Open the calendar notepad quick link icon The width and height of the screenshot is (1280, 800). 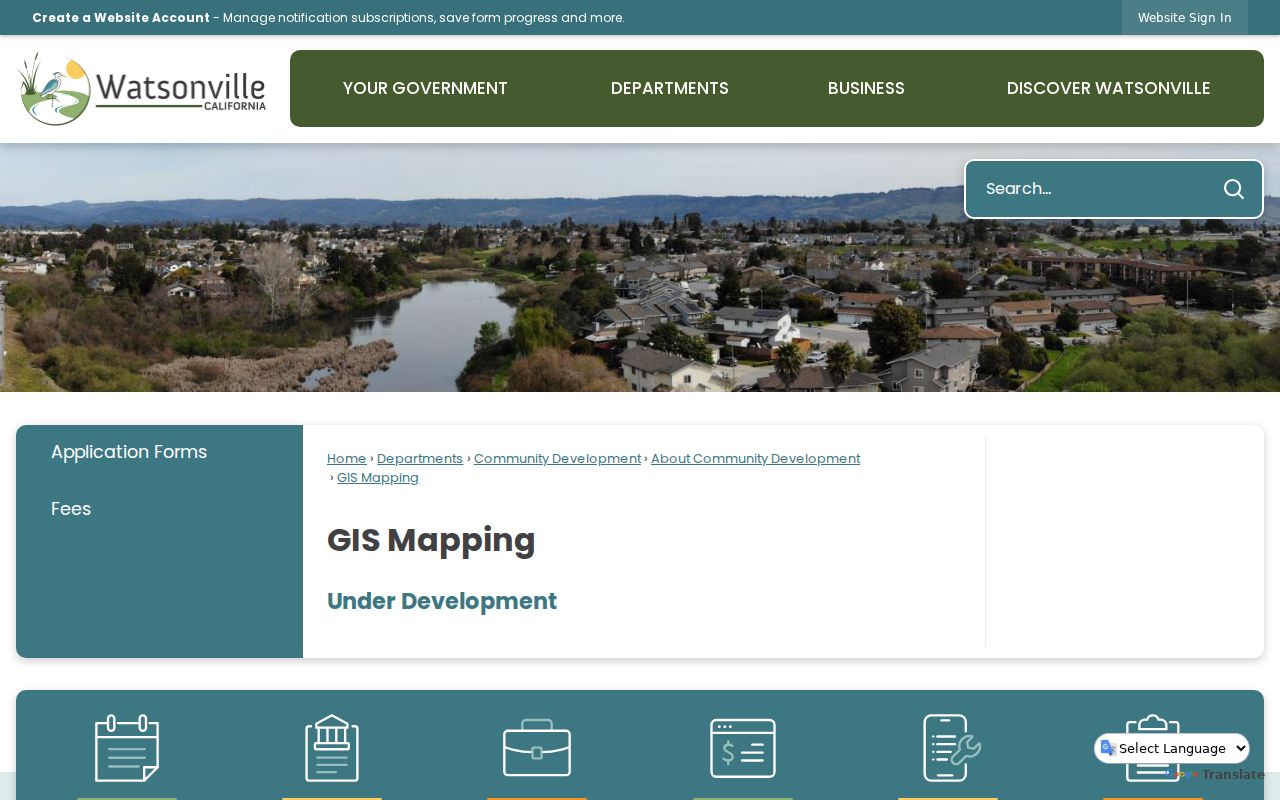pos(127,748)
